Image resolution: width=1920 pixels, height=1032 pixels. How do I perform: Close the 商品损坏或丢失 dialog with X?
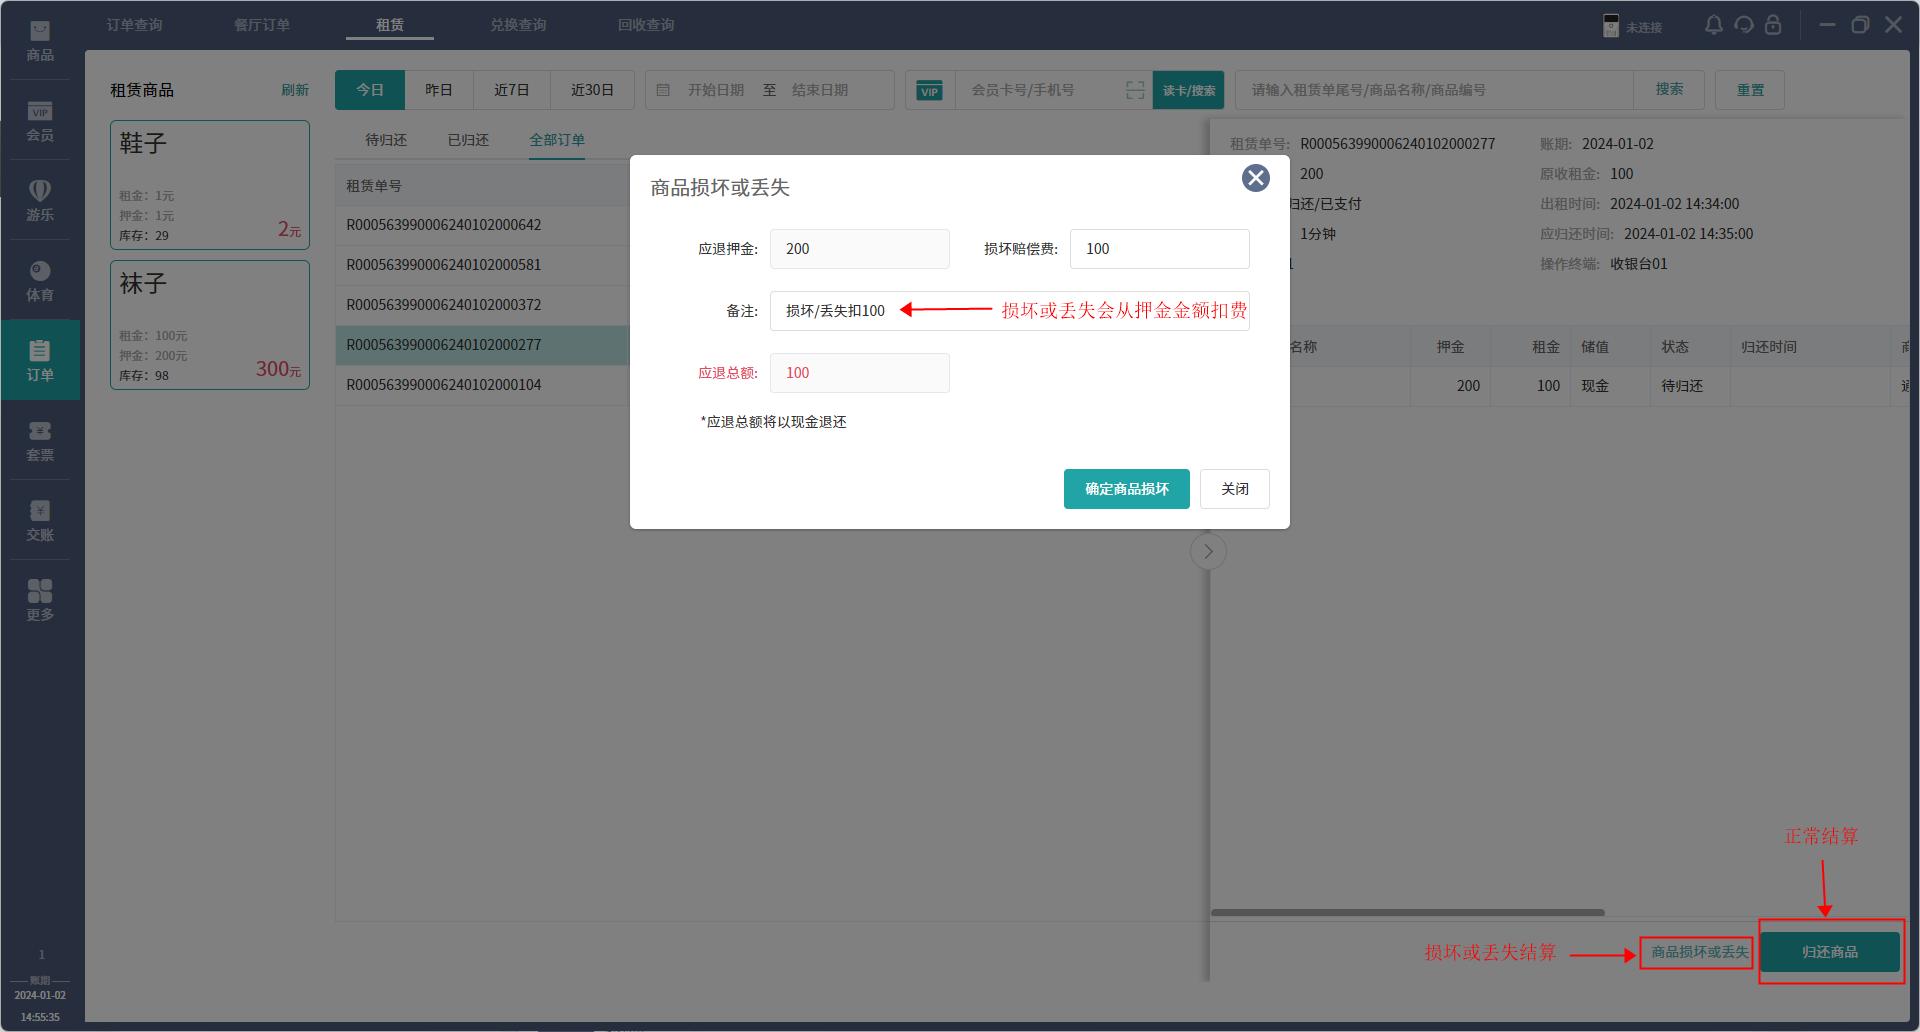[x=1256, y=178]
